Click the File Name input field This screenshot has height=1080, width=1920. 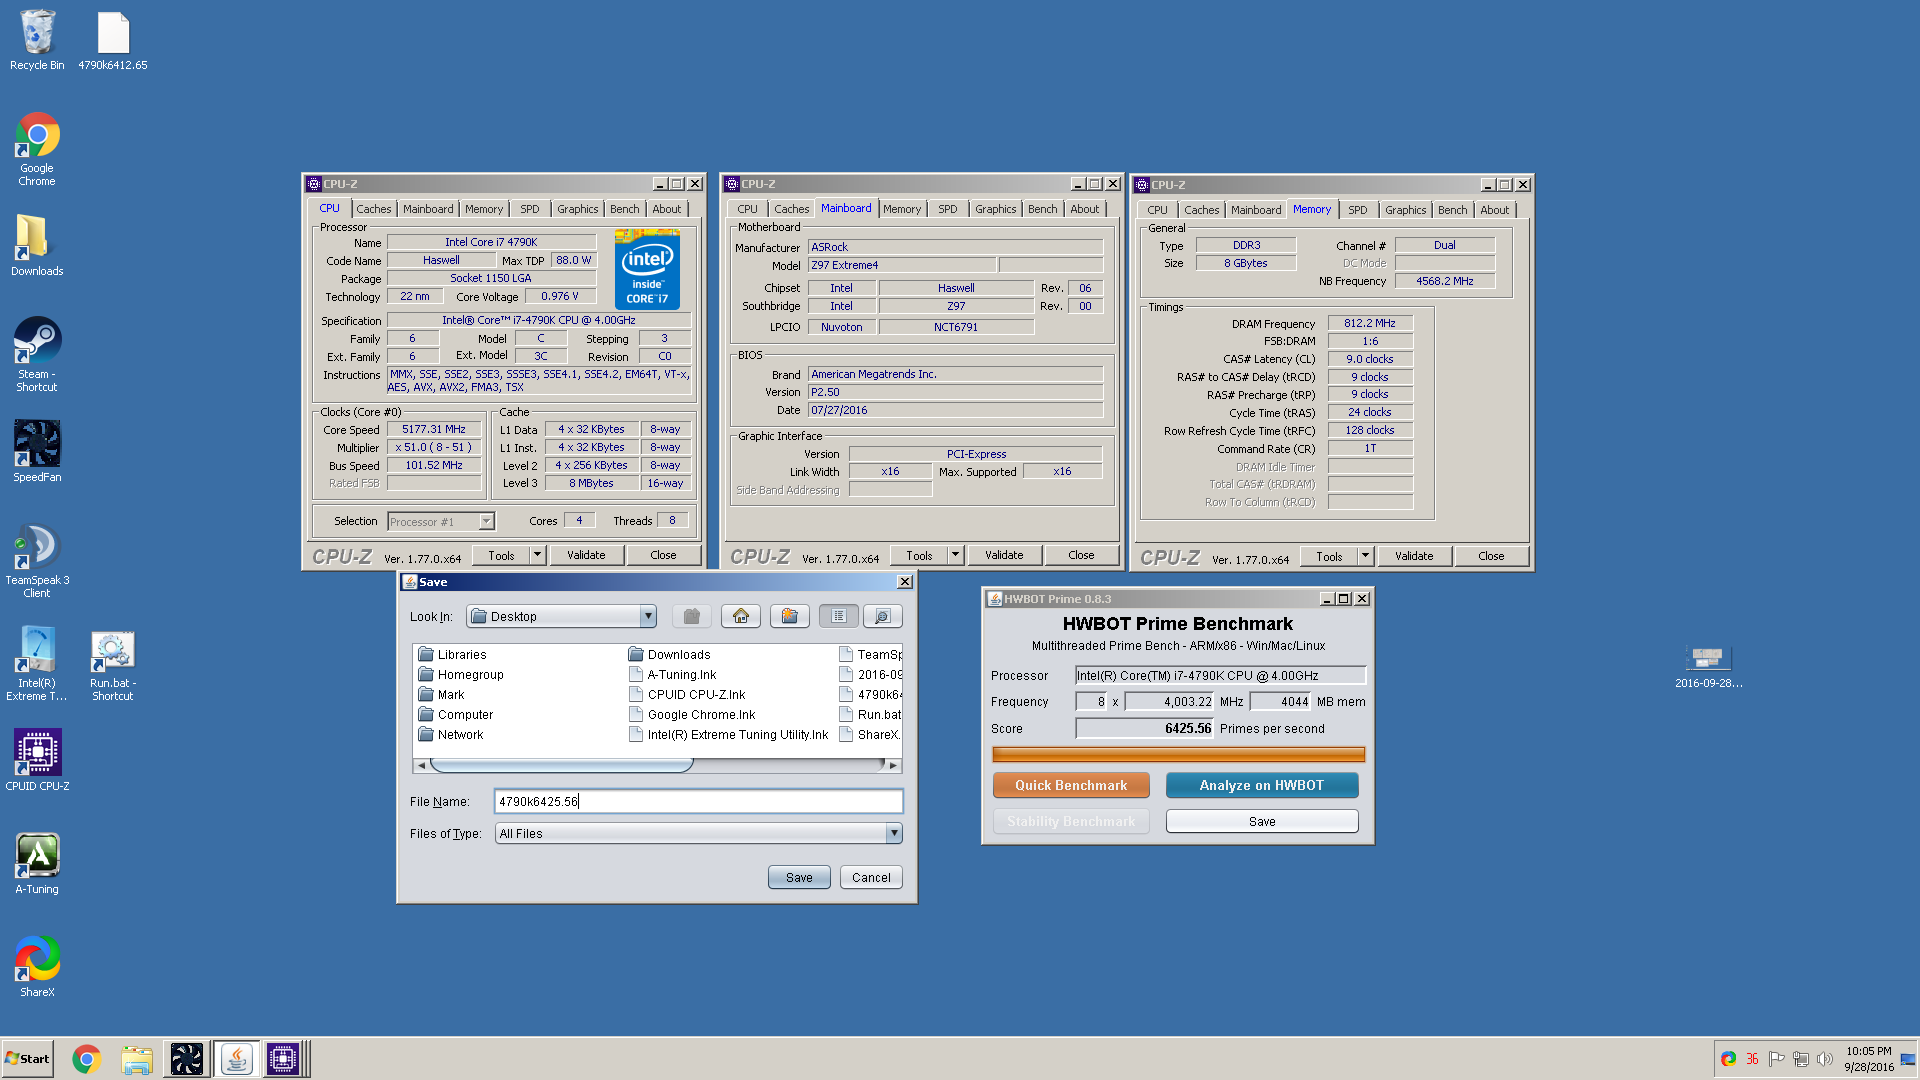pyautogui.click(x=698, y=801)
